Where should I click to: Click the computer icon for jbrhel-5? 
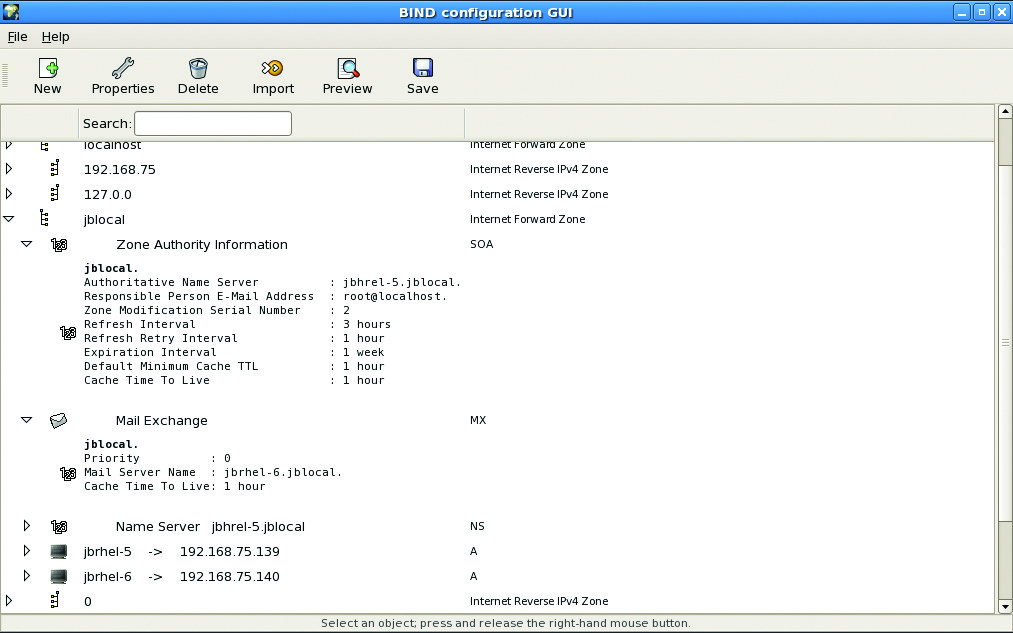click(x=59, y=552)
